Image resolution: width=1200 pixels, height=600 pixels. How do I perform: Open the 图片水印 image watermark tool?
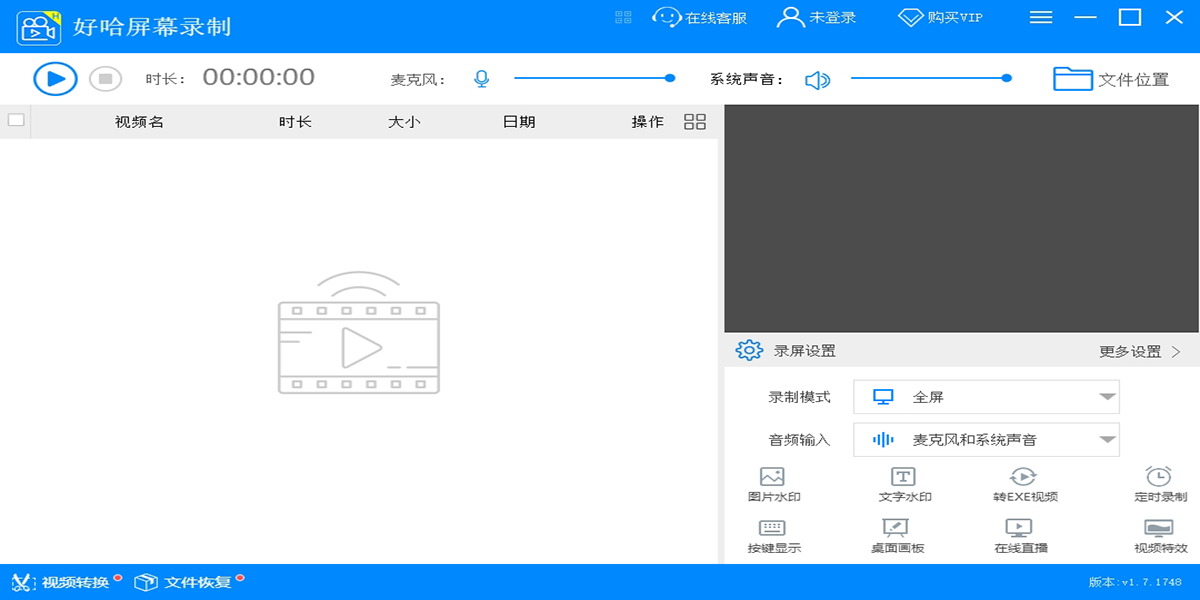click(773, 478)
